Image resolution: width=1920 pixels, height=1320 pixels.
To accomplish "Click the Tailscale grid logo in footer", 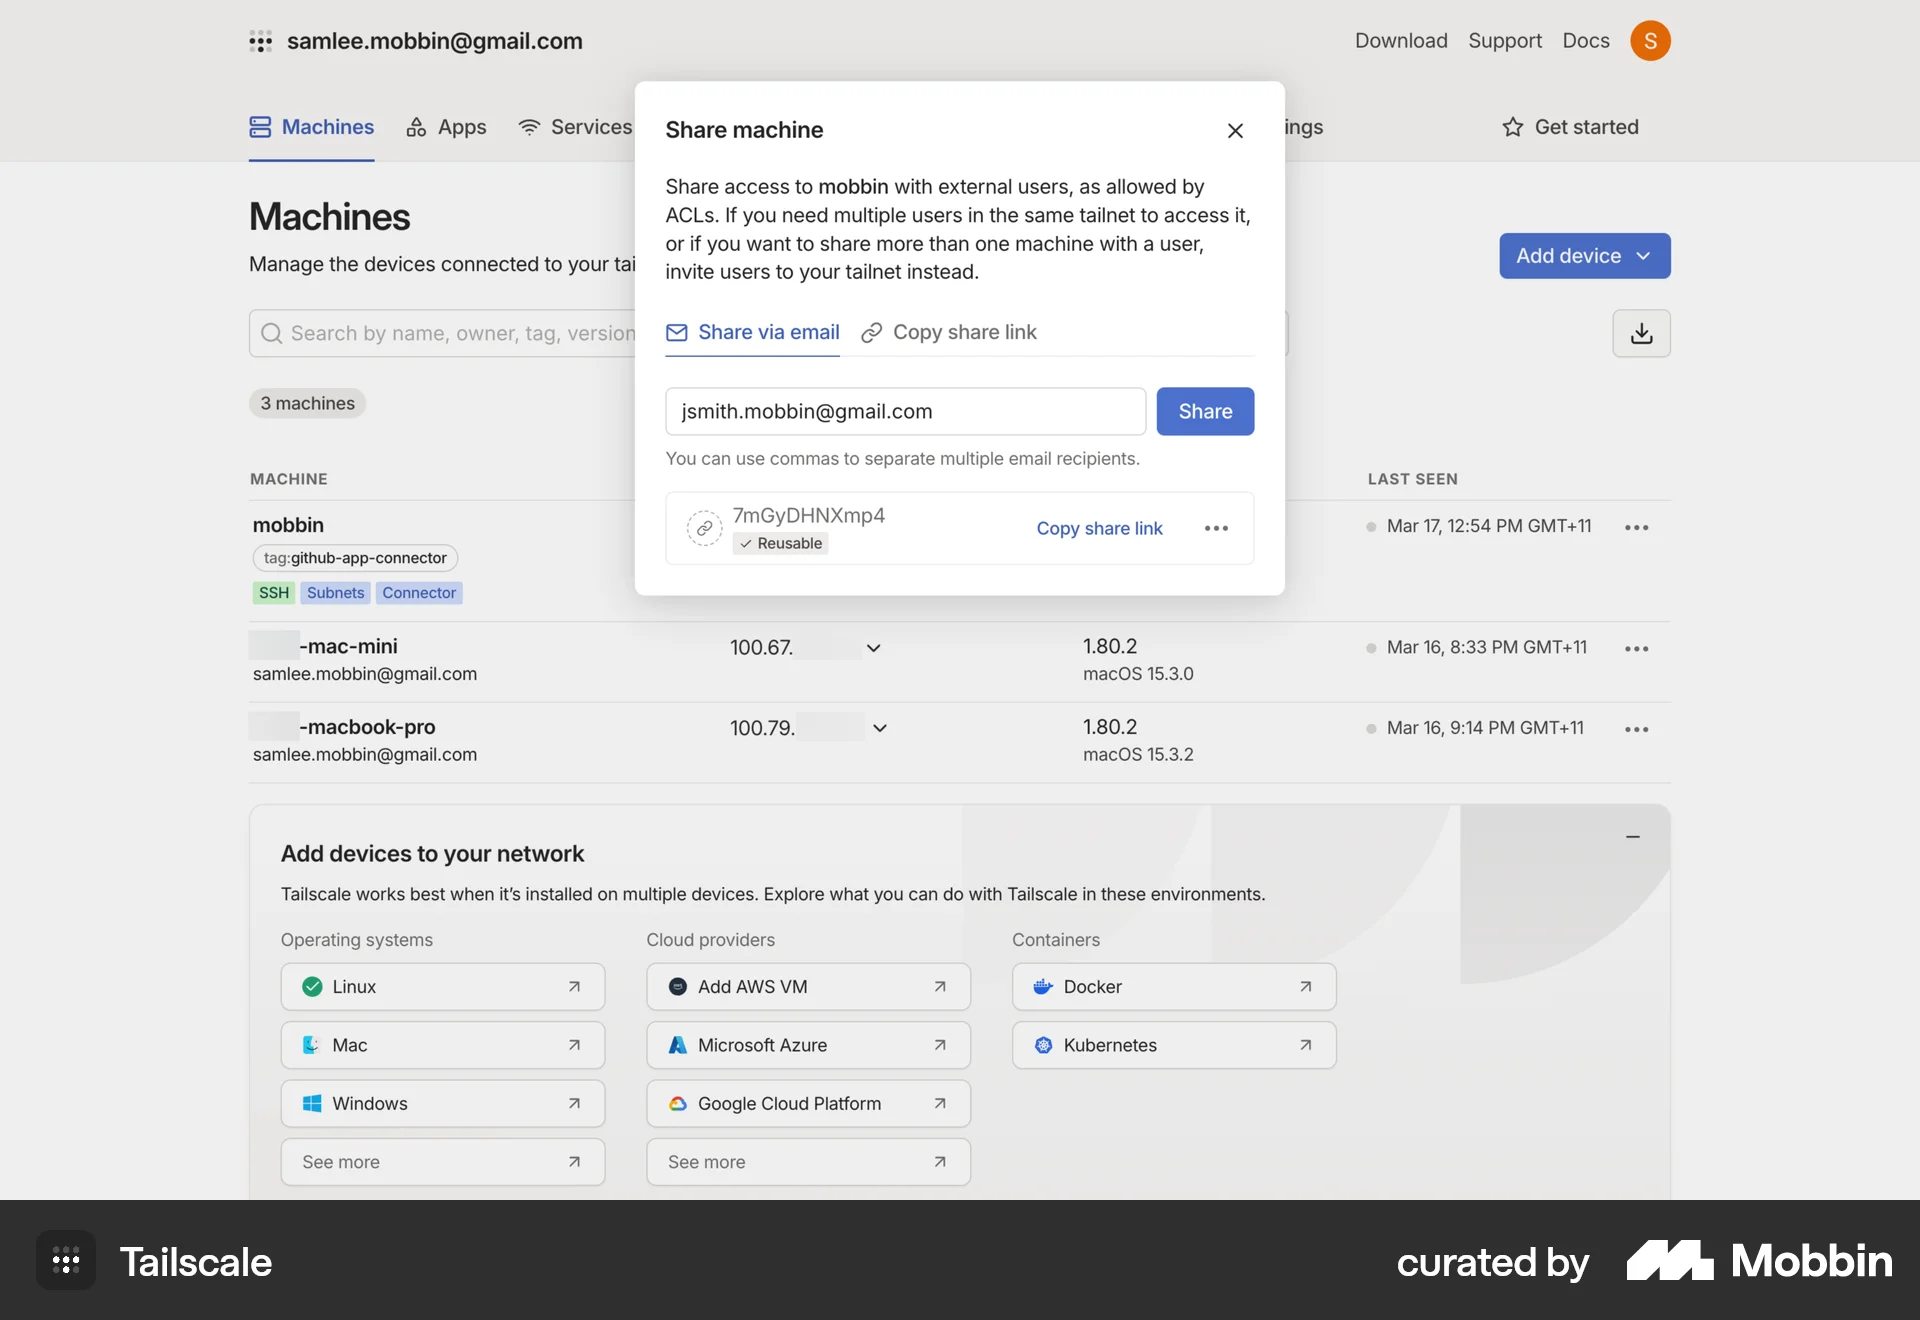I will click(x=65, y=1261).
